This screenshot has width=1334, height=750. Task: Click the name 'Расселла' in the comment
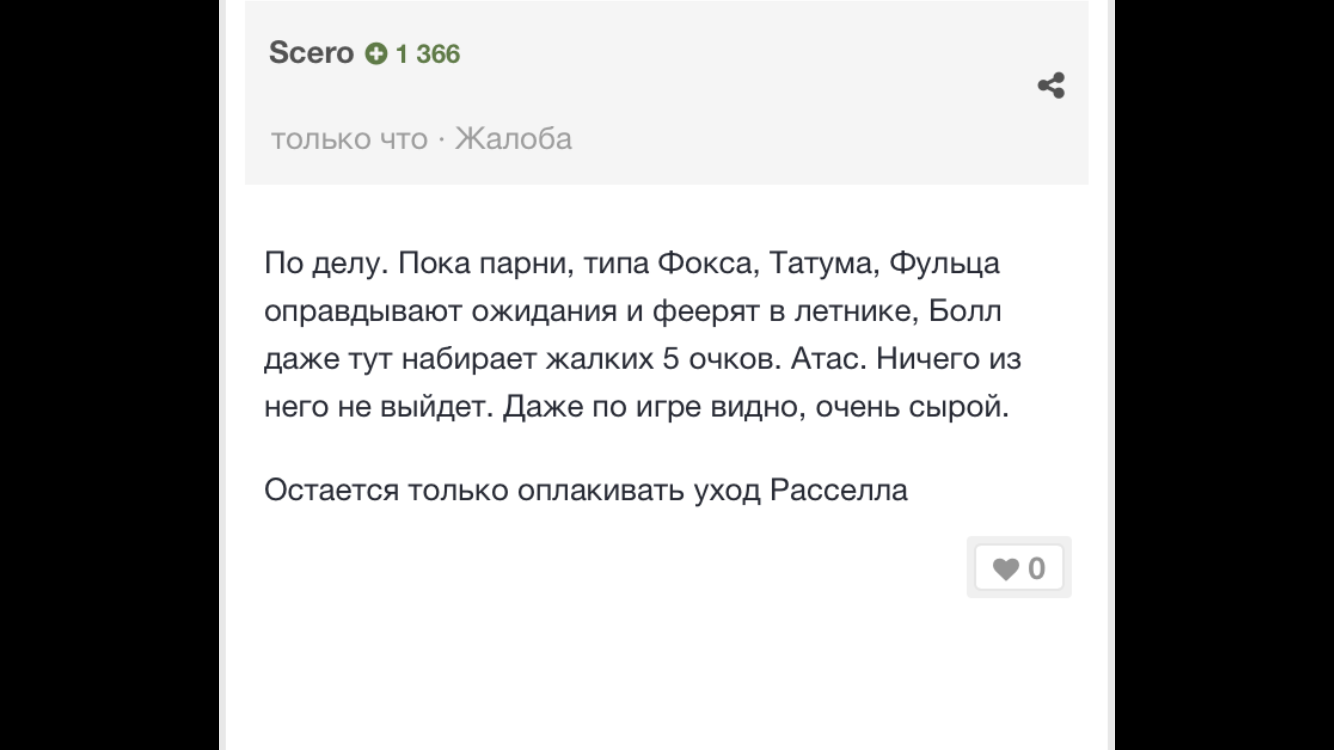point(839,491)
